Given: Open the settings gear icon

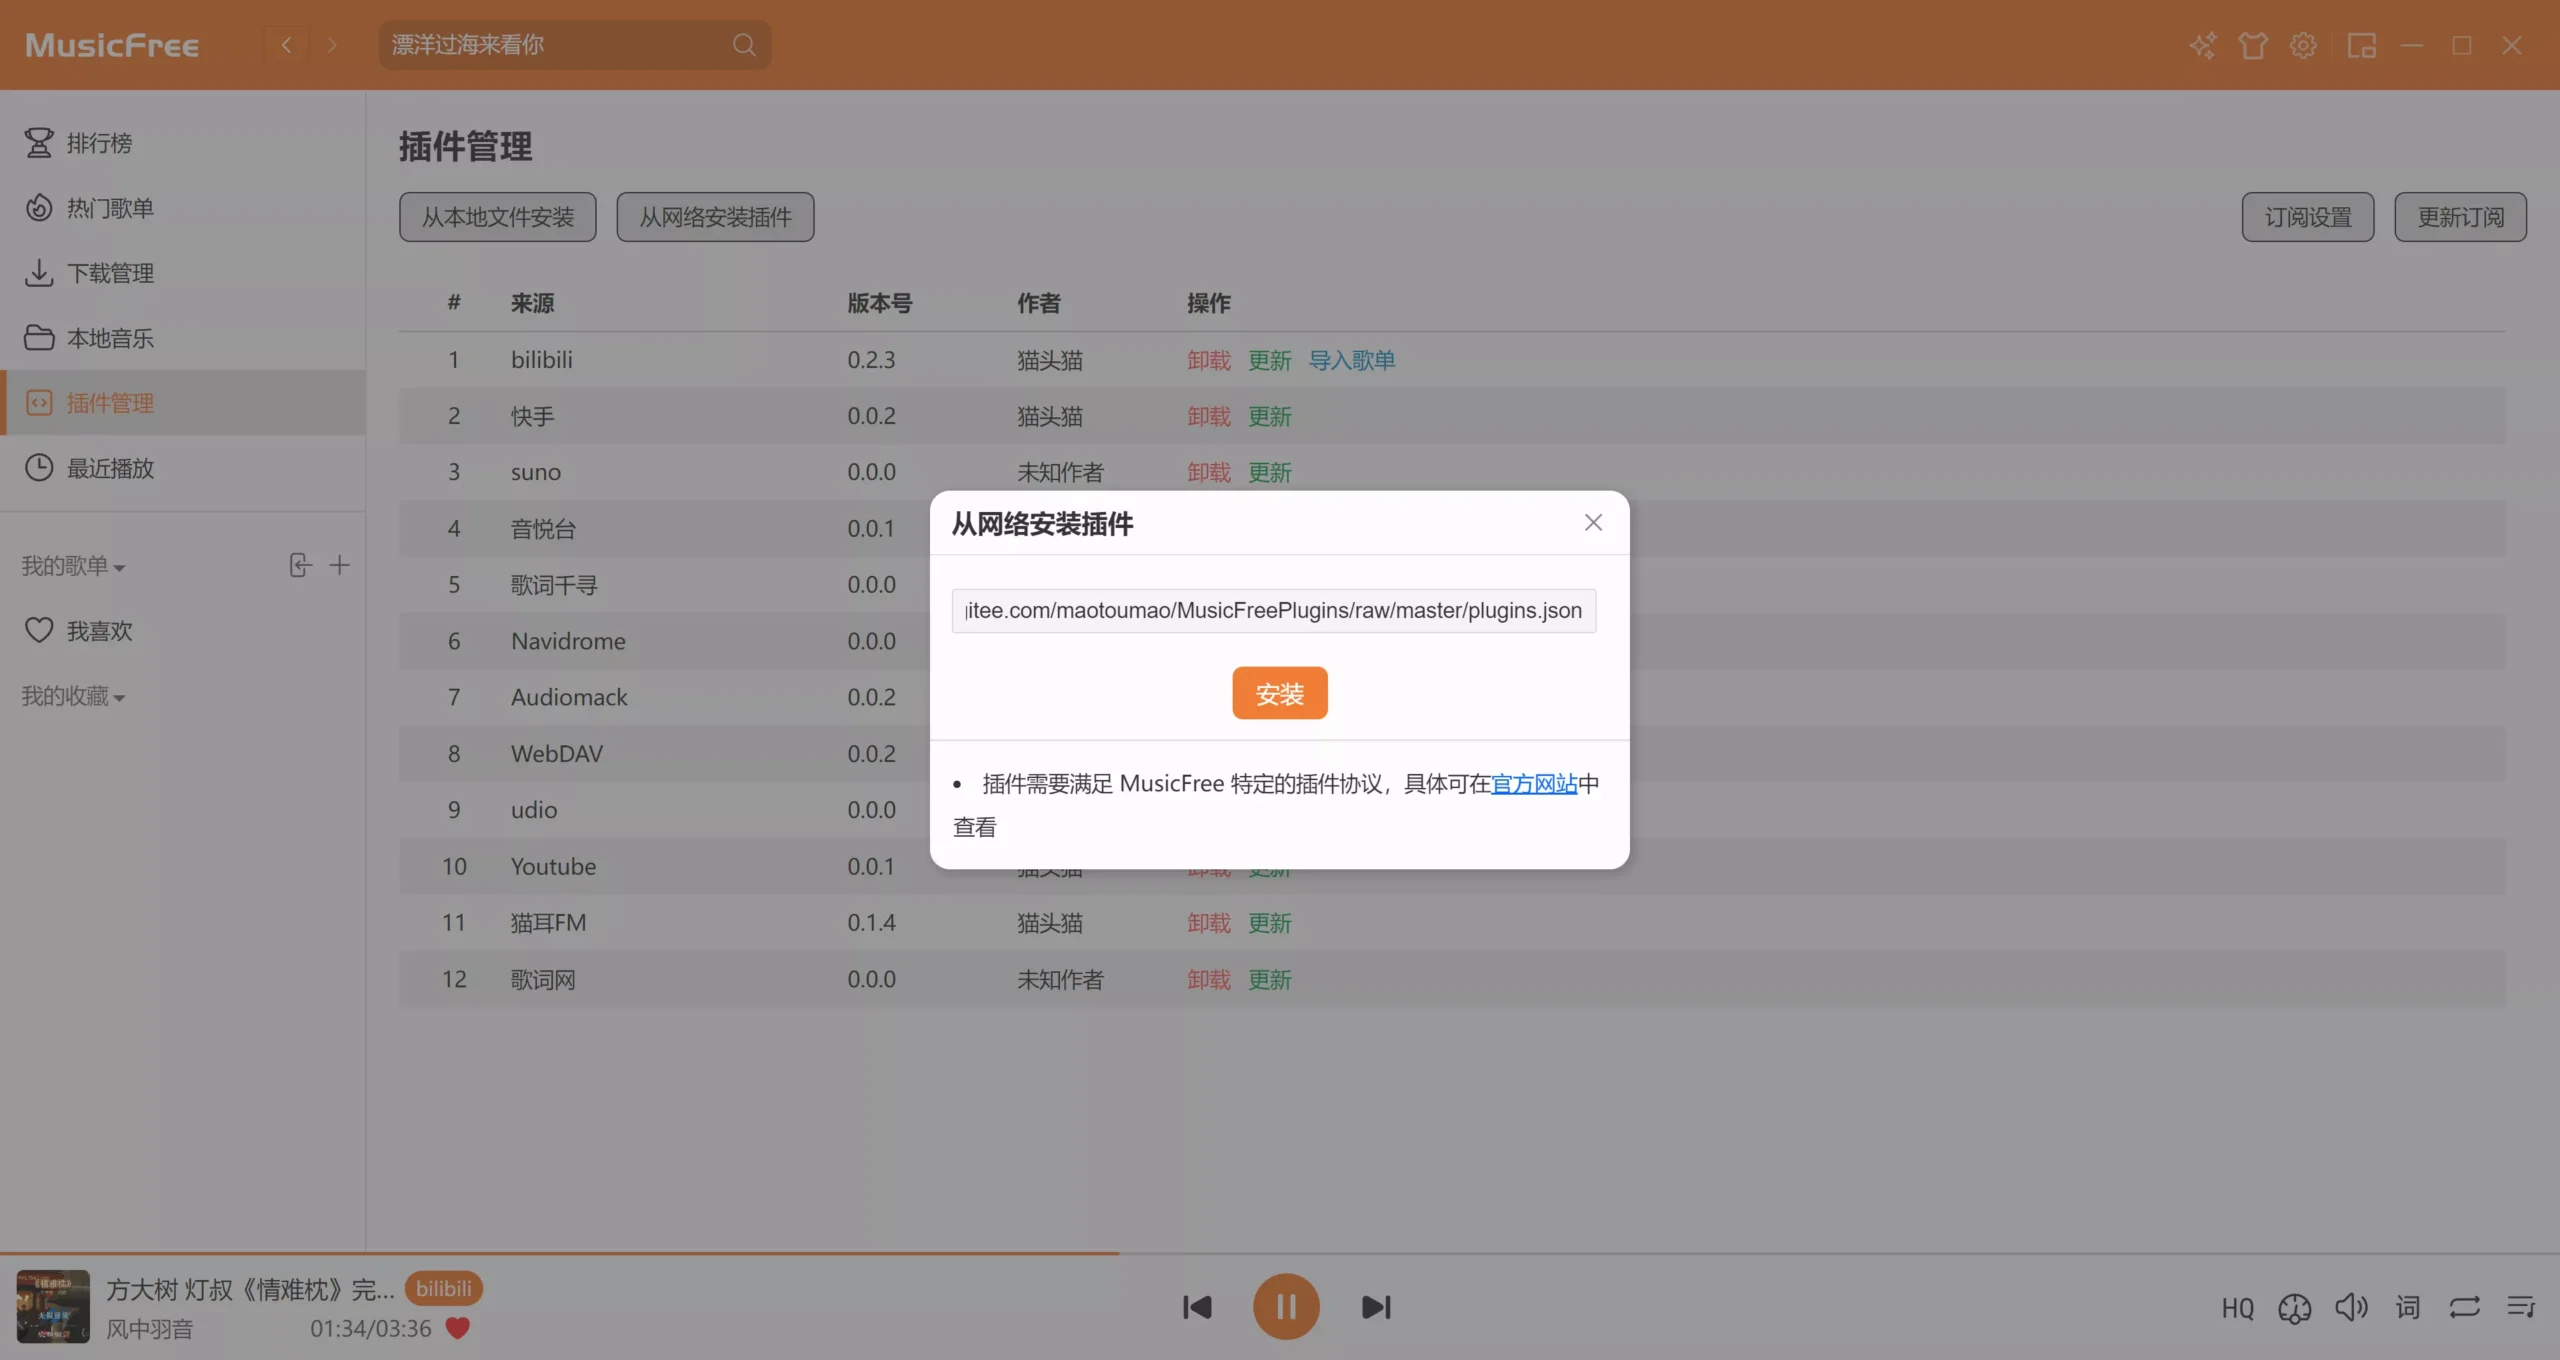Looking at the screenshot, I should (2303, 45).
